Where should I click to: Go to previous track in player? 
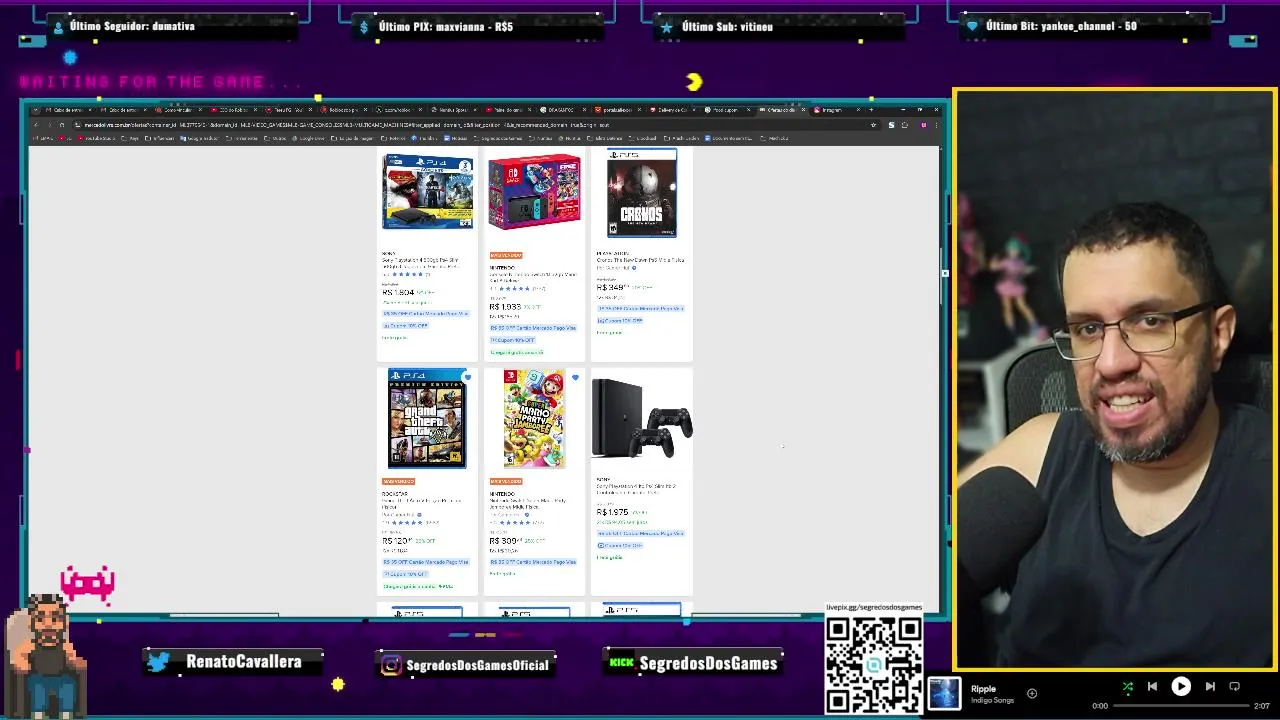pos(1152,686)
